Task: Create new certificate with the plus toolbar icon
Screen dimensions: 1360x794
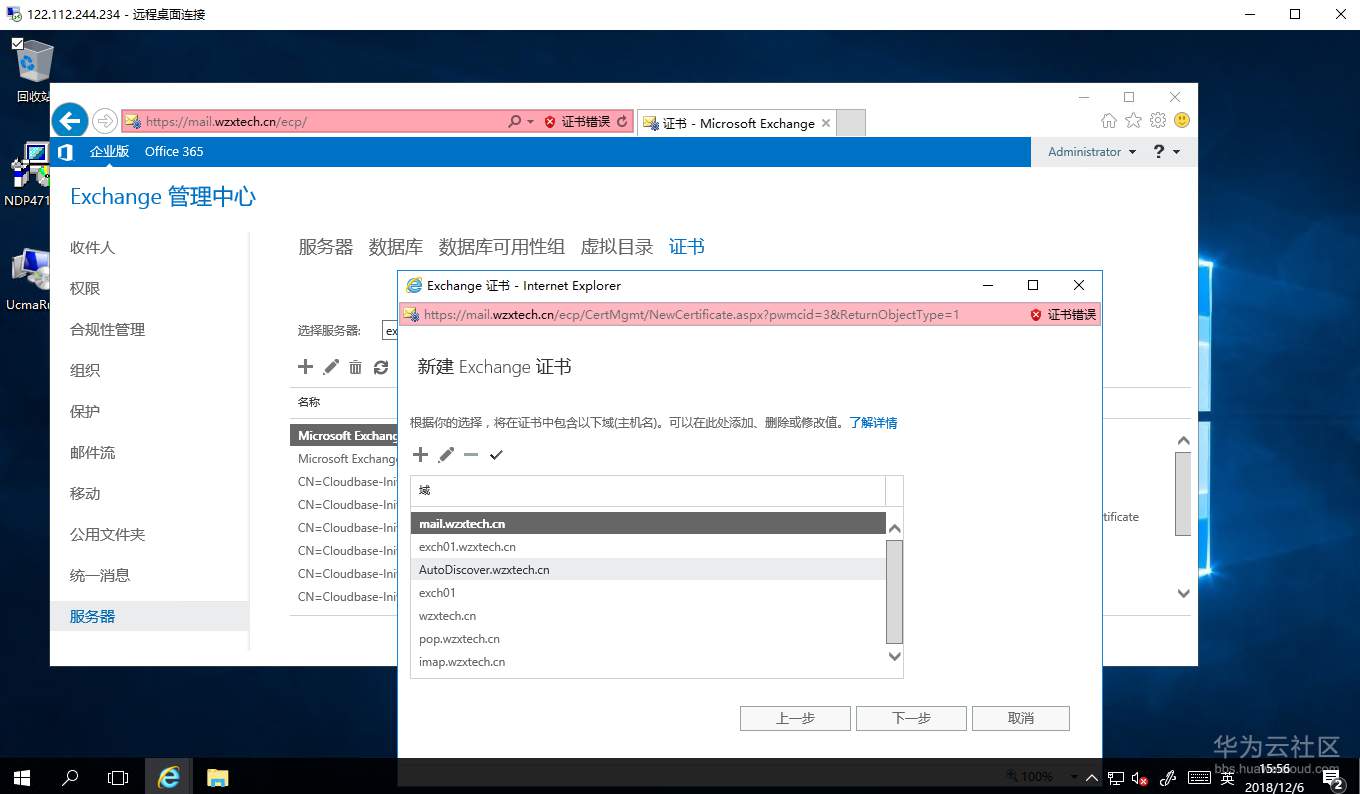Action: pos(305,367)
